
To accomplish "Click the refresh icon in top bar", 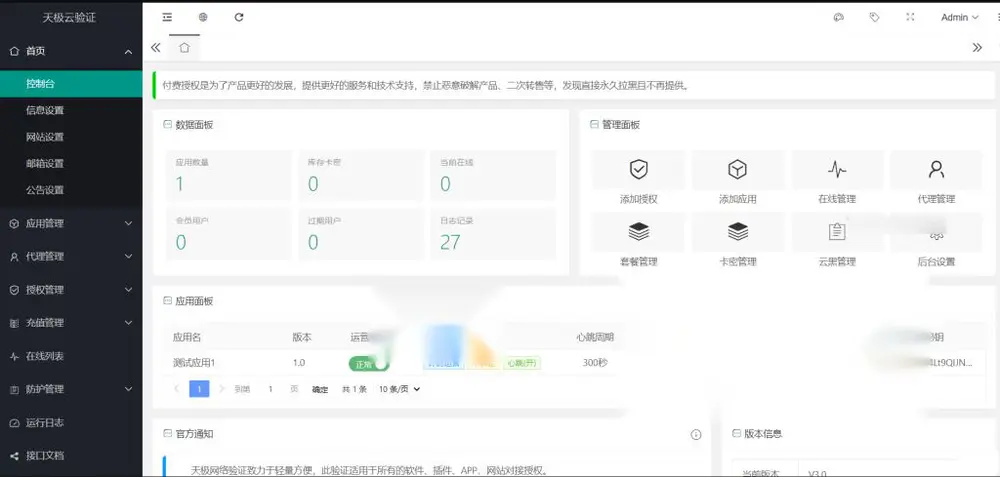I will pos(239,17).
